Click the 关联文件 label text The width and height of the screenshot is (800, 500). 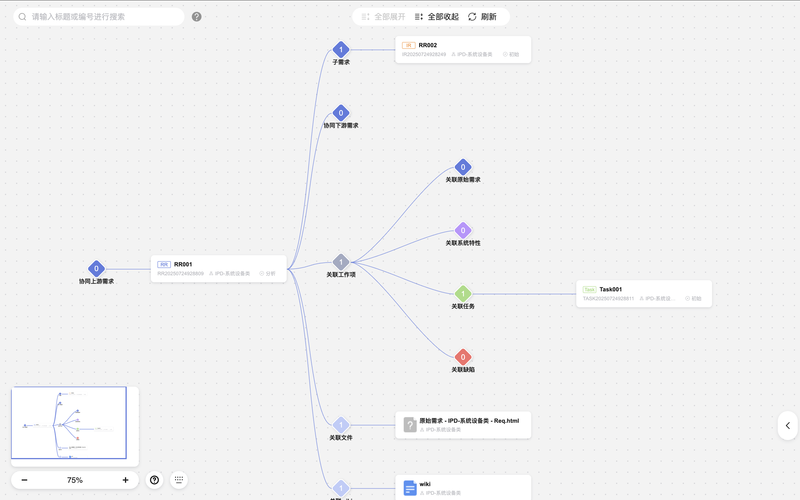(x=341, y=437)
